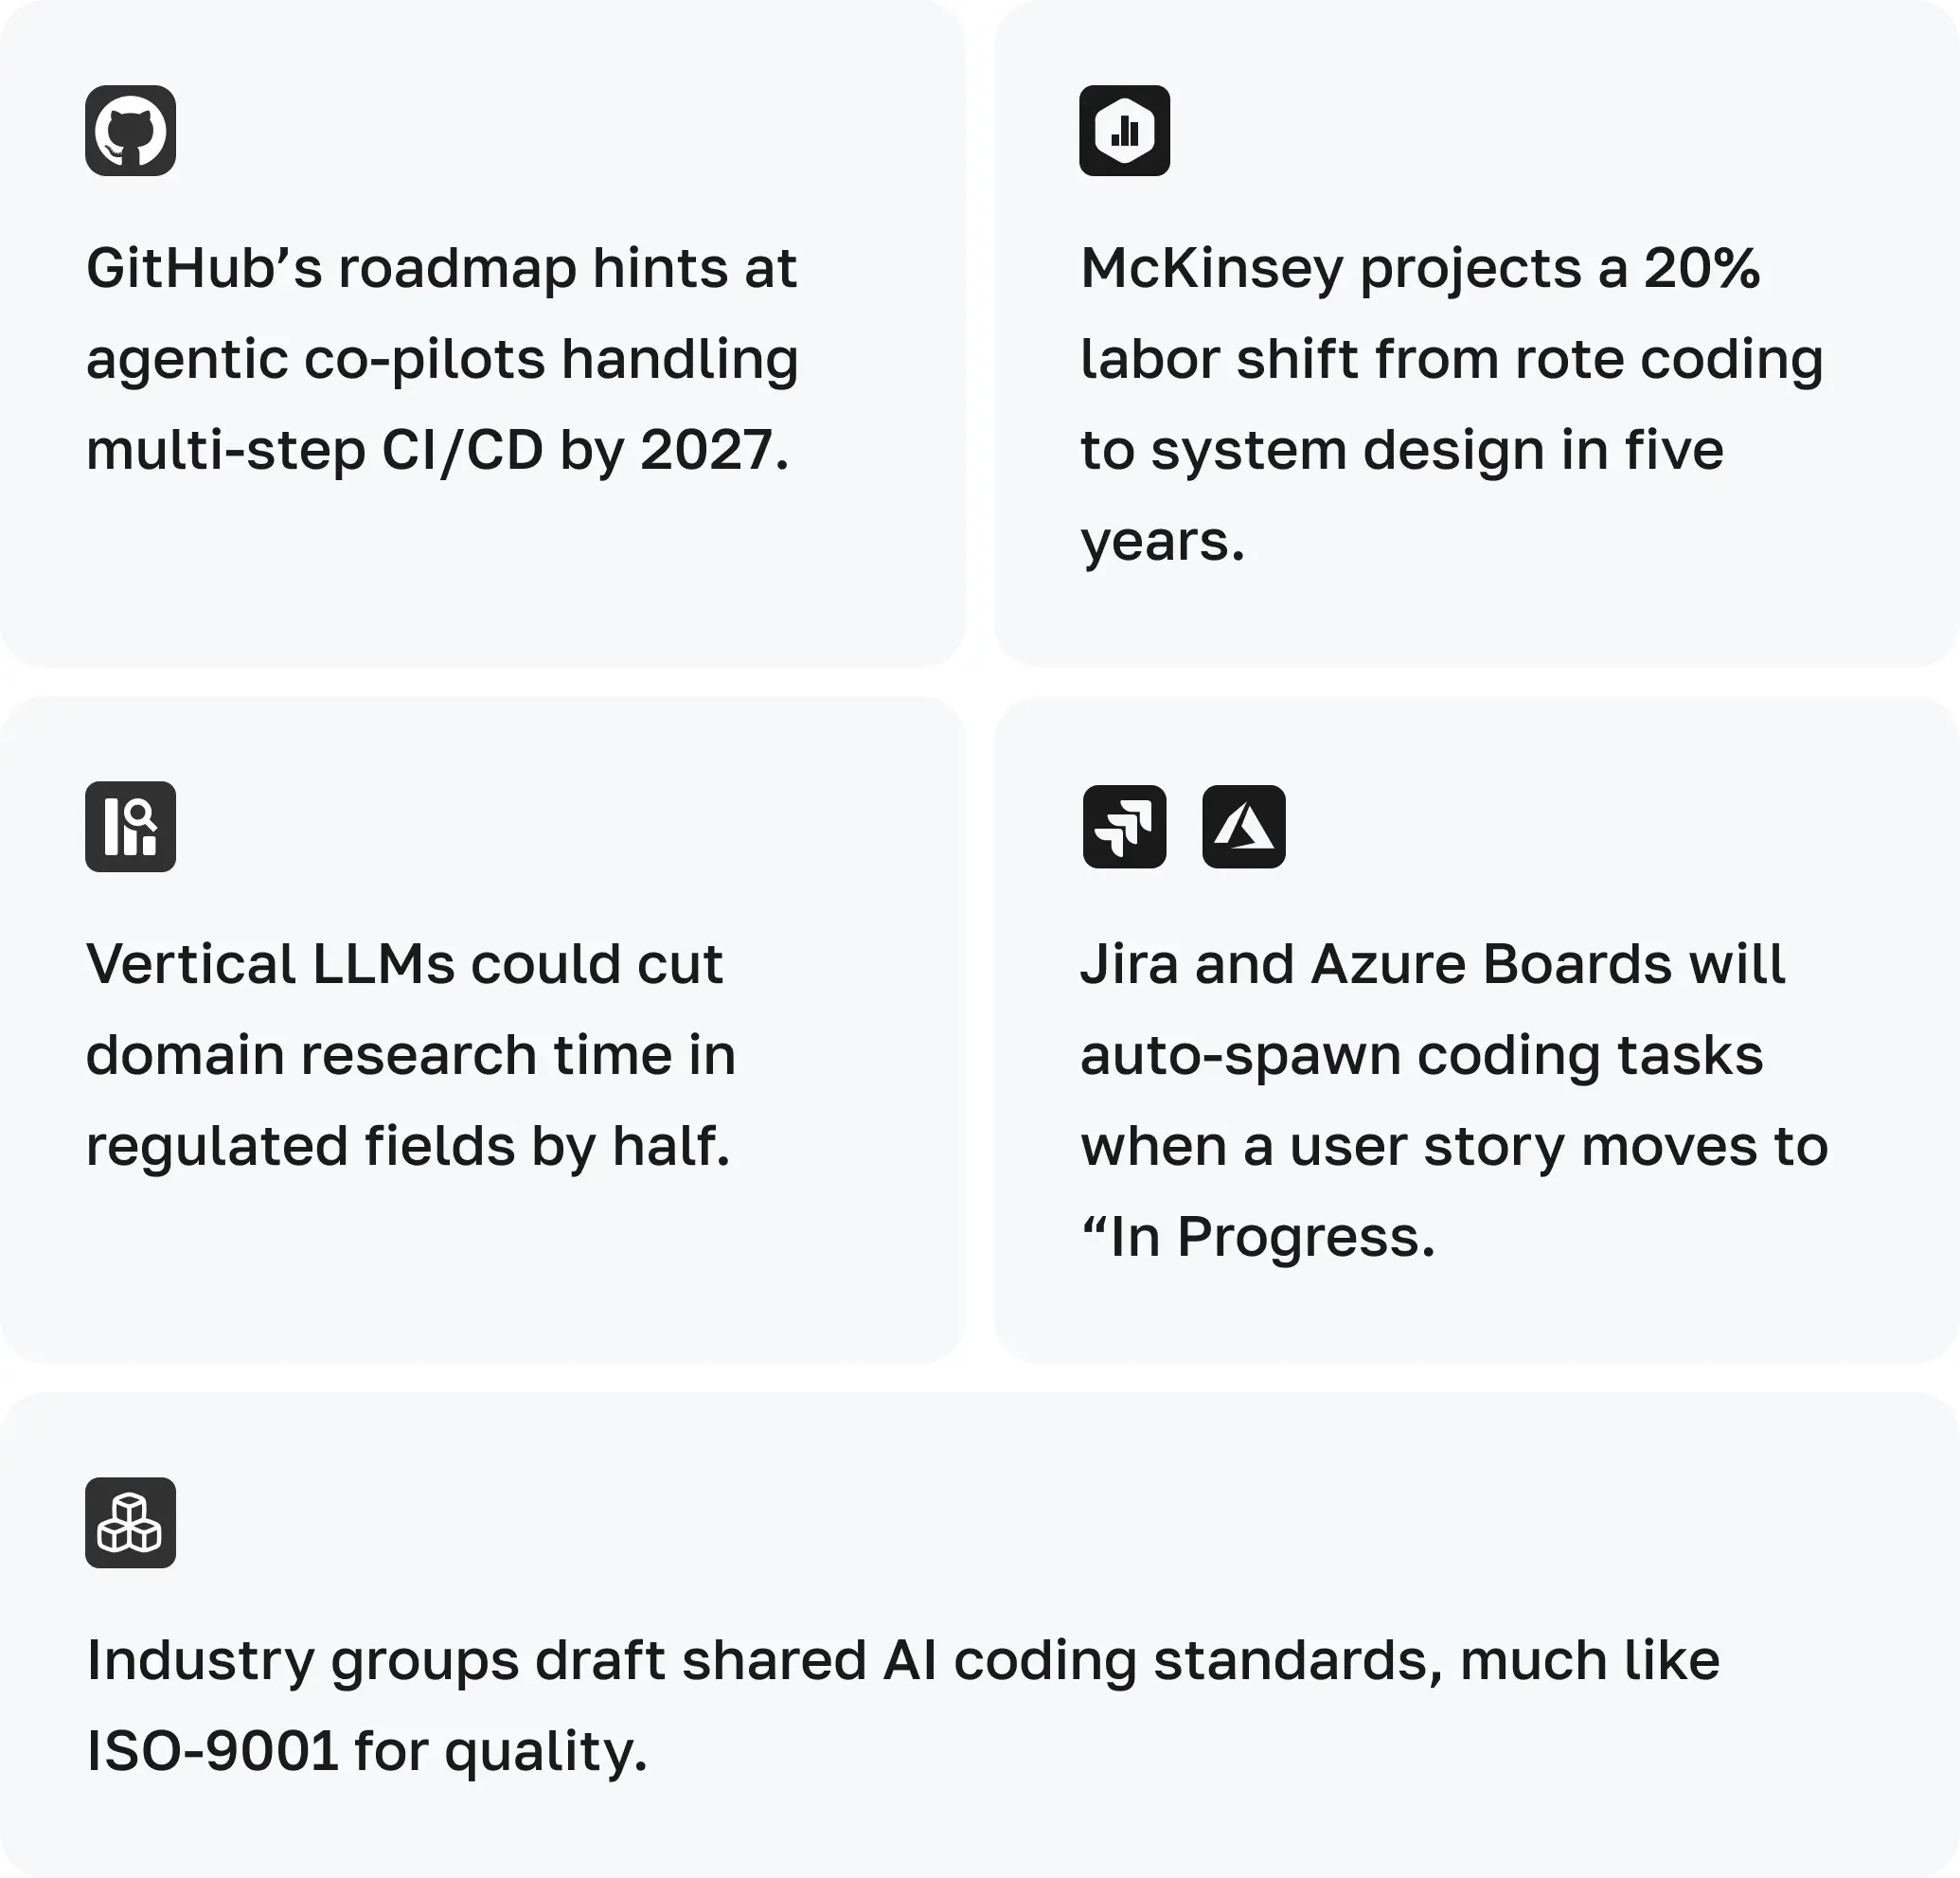Screen dimensions: 1960x1878
Task: Click the vertical LLM research icon
Action: pos(130,827)
